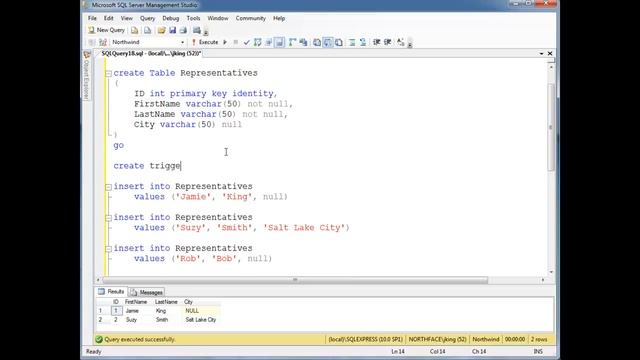Click the editor vertical scrollbar thumb

(x=551, y=127)
